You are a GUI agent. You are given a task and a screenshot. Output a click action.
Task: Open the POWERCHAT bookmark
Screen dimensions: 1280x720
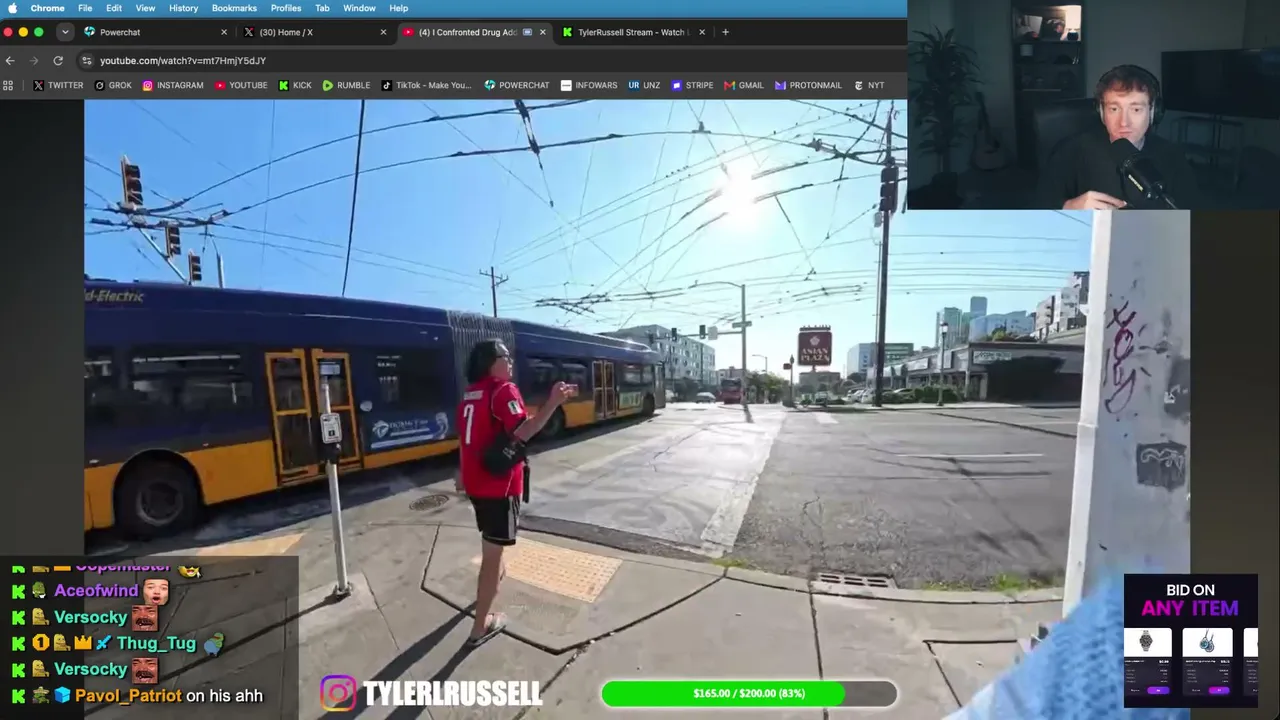click(x=517, y=85)
